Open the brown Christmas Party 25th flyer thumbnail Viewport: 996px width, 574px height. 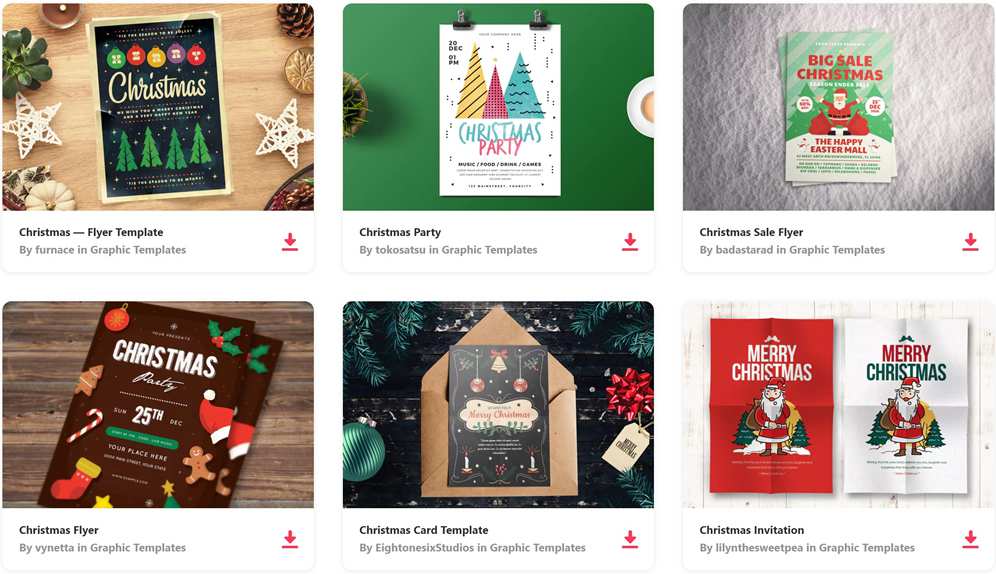pos(158,404)
